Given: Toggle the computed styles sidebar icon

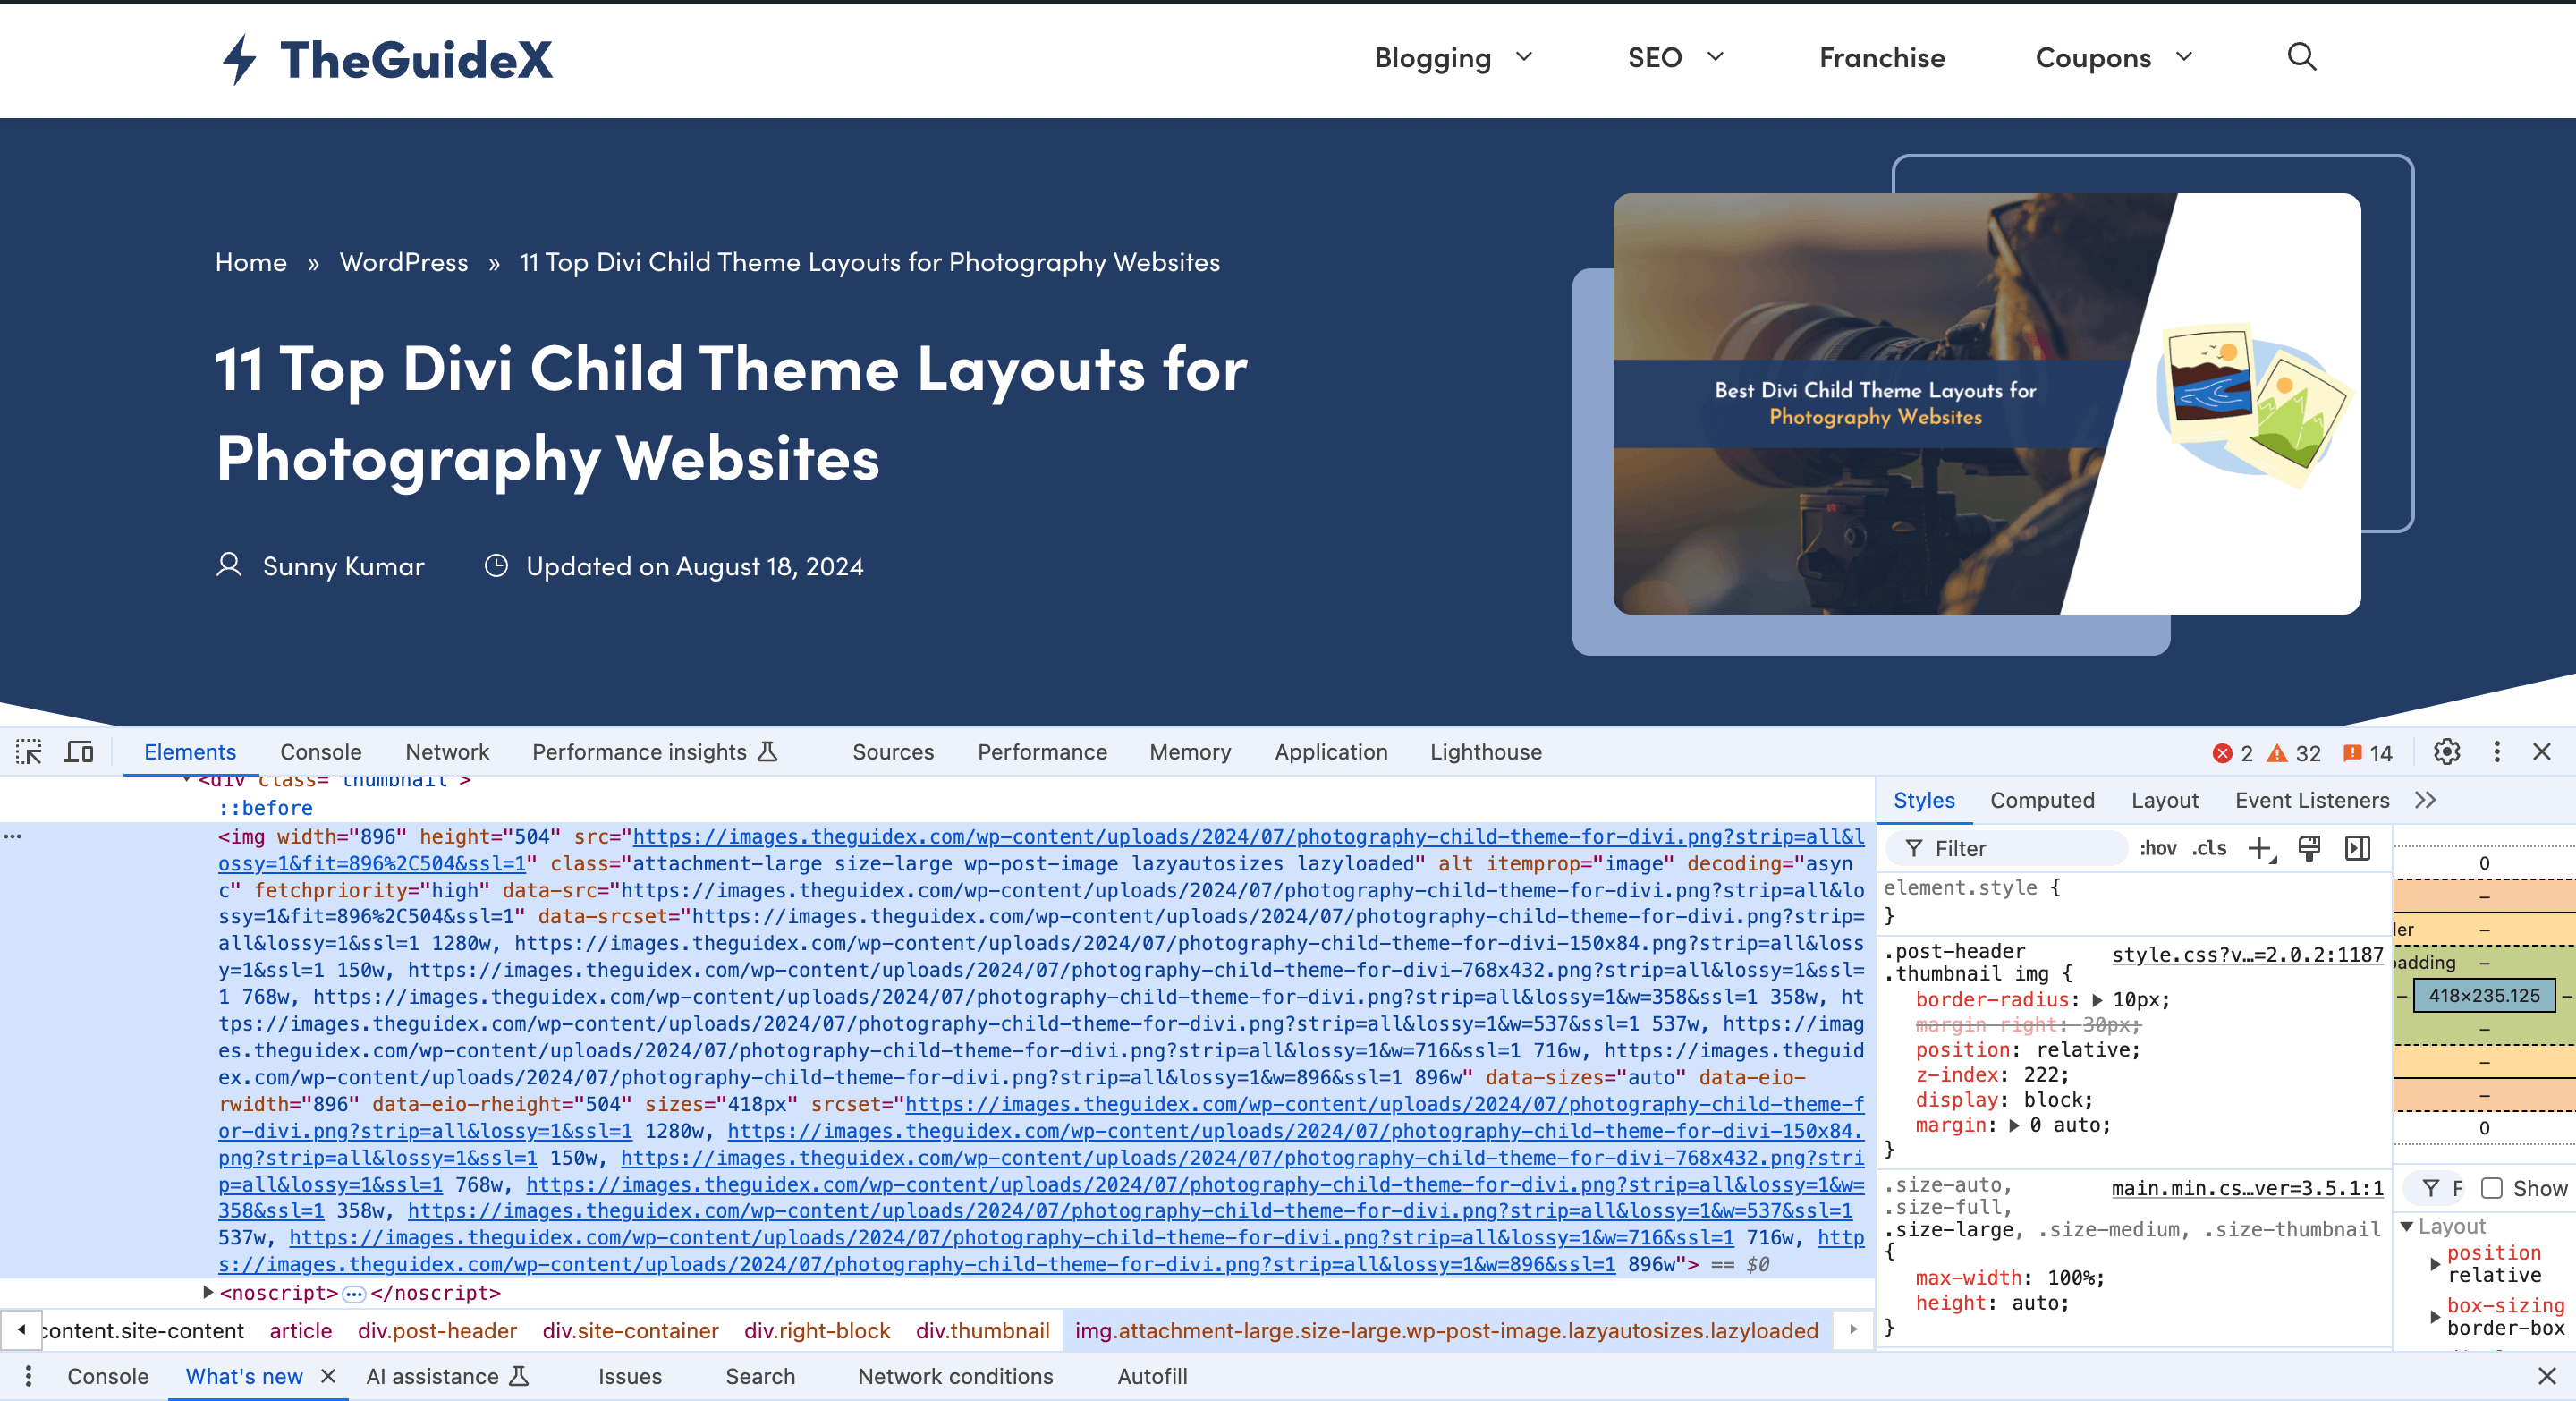Looking at the screenshot, I should click(x=2357, y=849).
